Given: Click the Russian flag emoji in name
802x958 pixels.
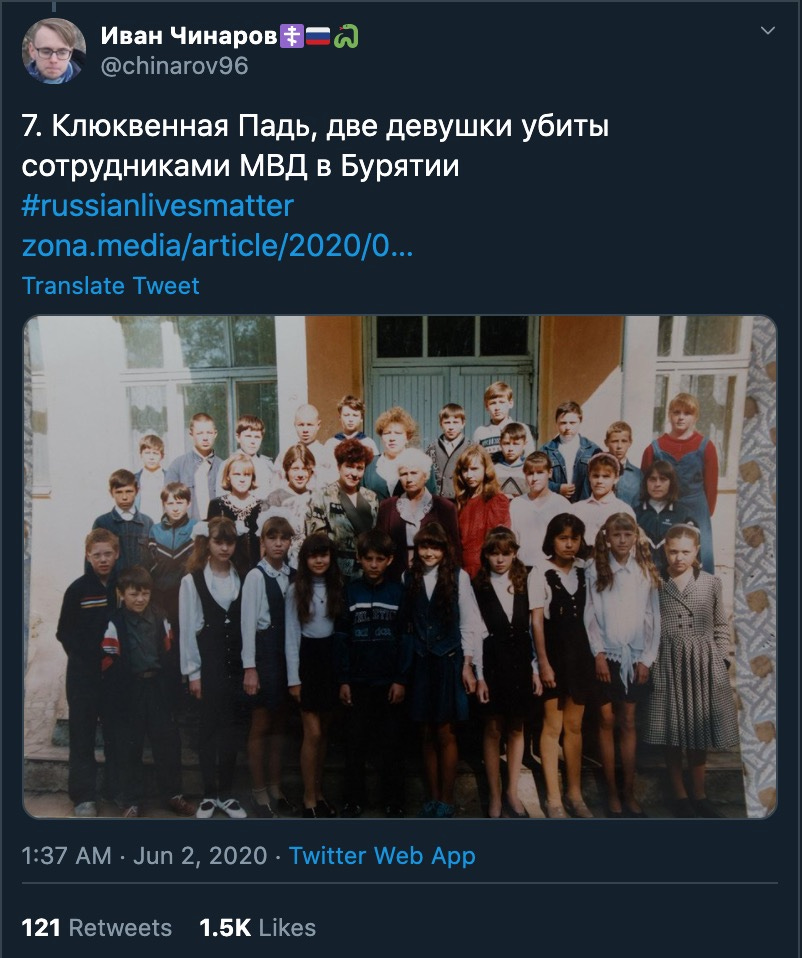Looking at the screenshot, I should pyautogui.click(x=318, y=36).
